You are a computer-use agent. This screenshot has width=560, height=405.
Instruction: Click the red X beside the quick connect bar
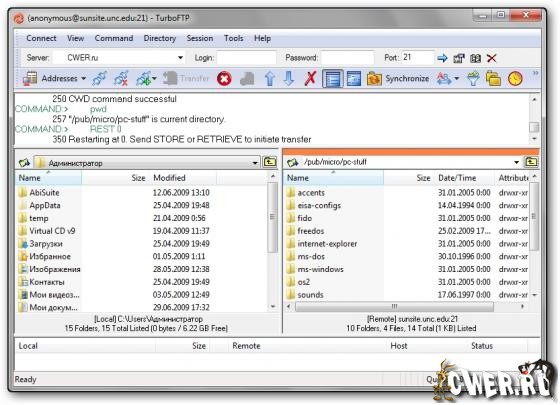(x=492, y=58)
